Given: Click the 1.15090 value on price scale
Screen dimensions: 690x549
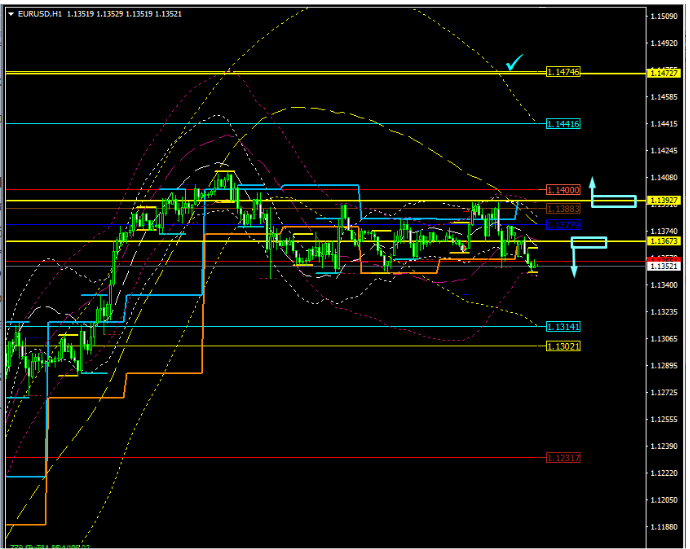Looking at the screenshot, I should (x=664, y=16).
